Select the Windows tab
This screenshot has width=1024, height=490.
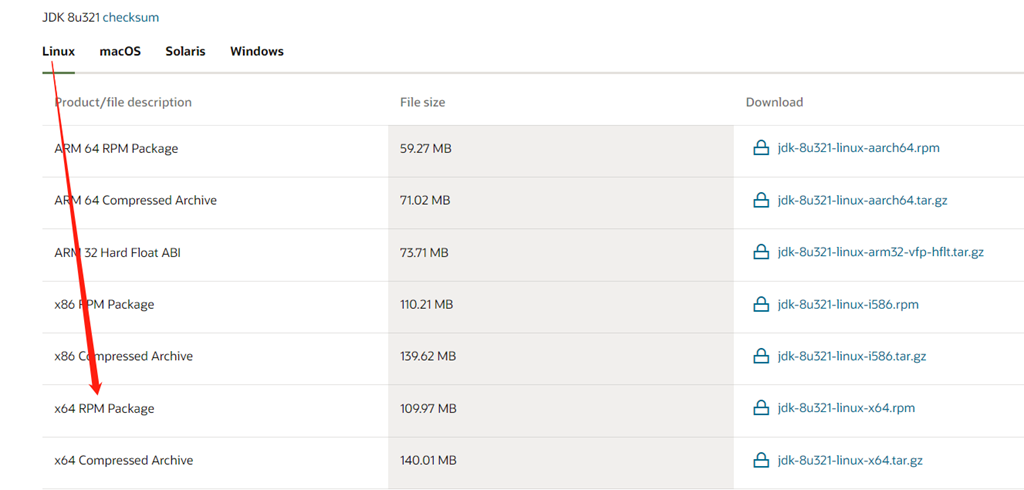pyautogui.click(x=257, y=51)
